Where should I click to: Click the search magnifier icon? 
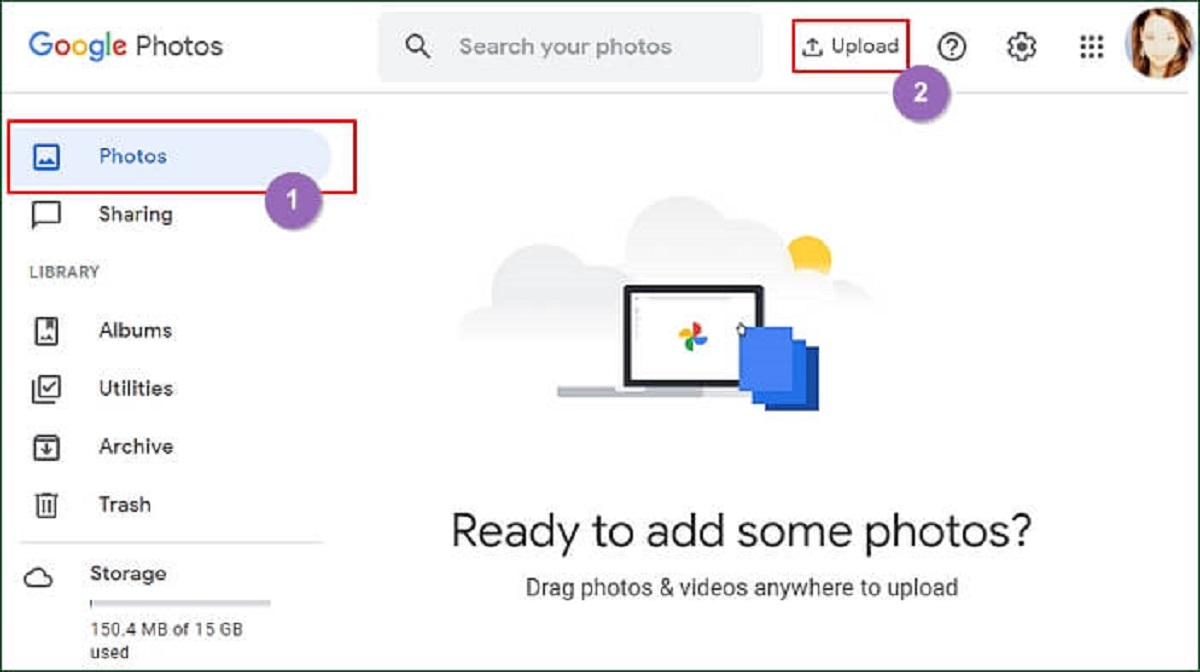(x=418, y=46)
